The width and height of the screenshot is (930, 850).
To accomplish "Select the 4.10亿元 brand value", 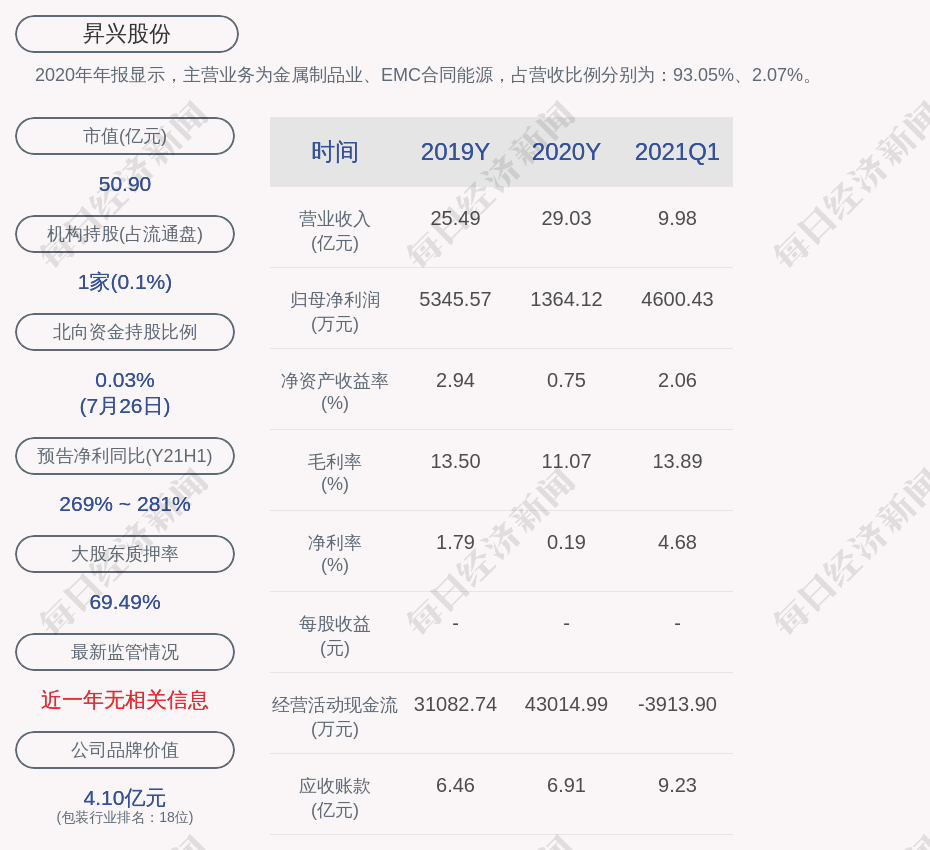I will click(125, 798).
